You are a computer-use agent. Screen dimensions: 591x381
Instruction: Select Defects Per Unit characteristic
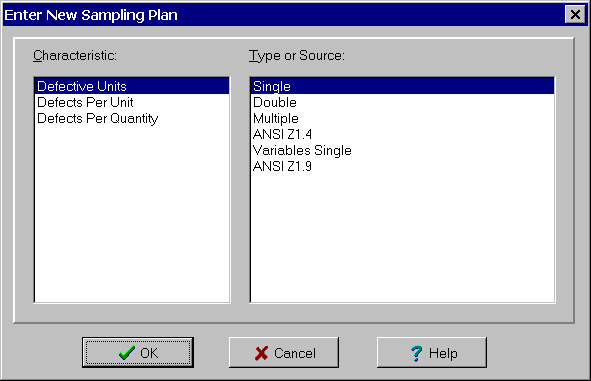click(132, 103)
